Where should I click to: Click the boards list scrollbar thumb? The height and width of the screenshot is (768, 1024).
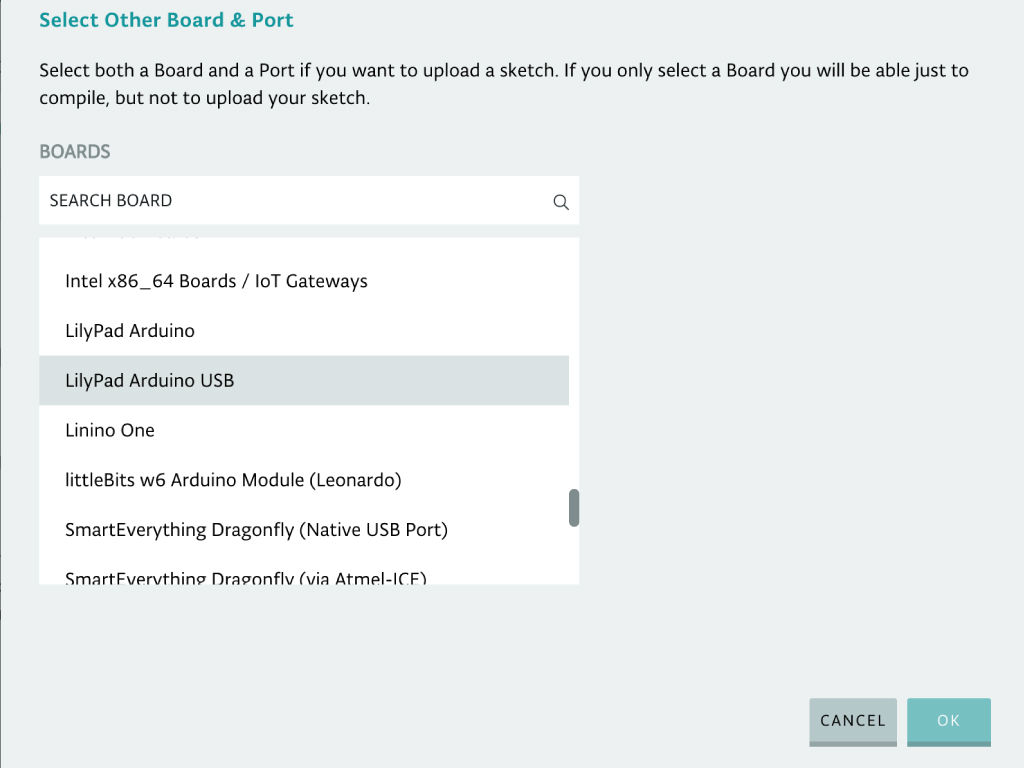[574, 507]
